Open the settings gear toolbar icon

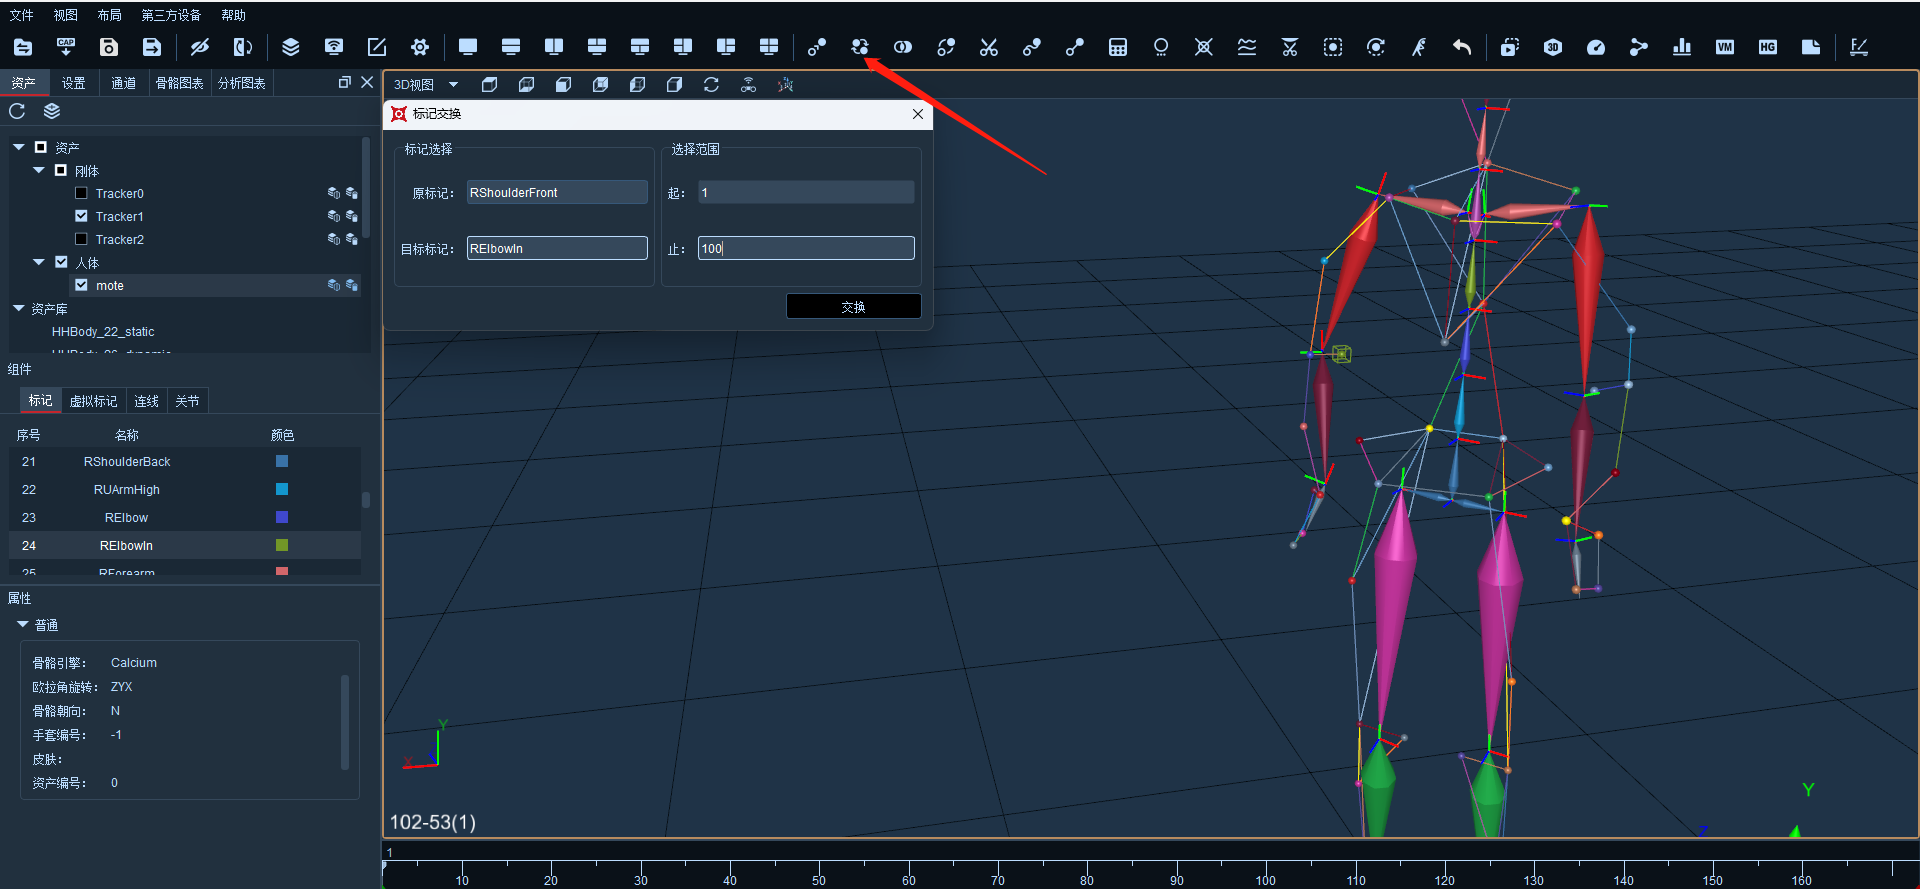click(x=420, y=47)
